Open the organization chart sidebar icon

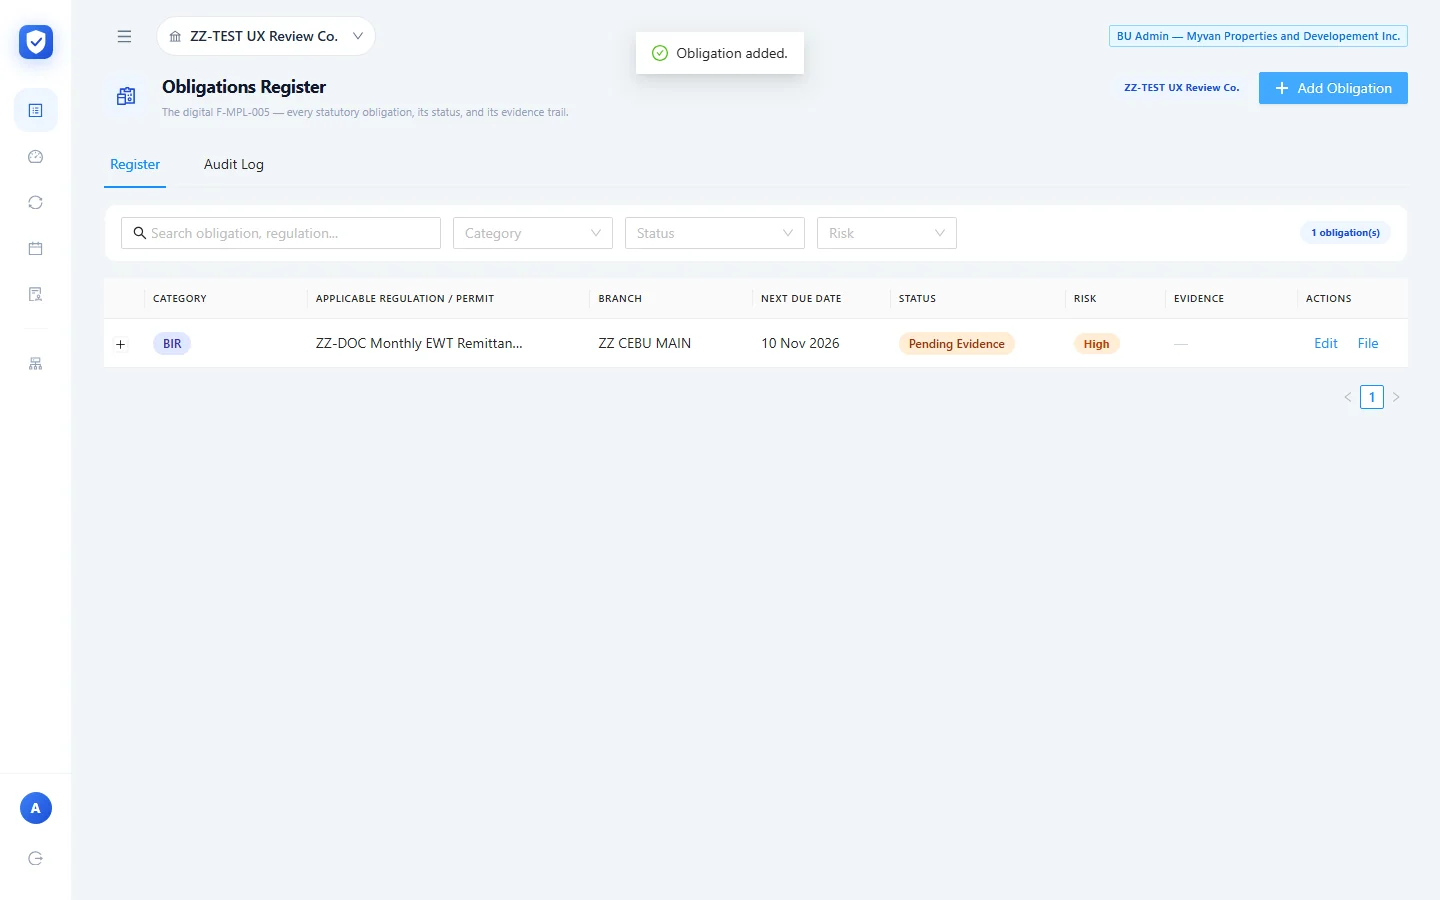36,364
